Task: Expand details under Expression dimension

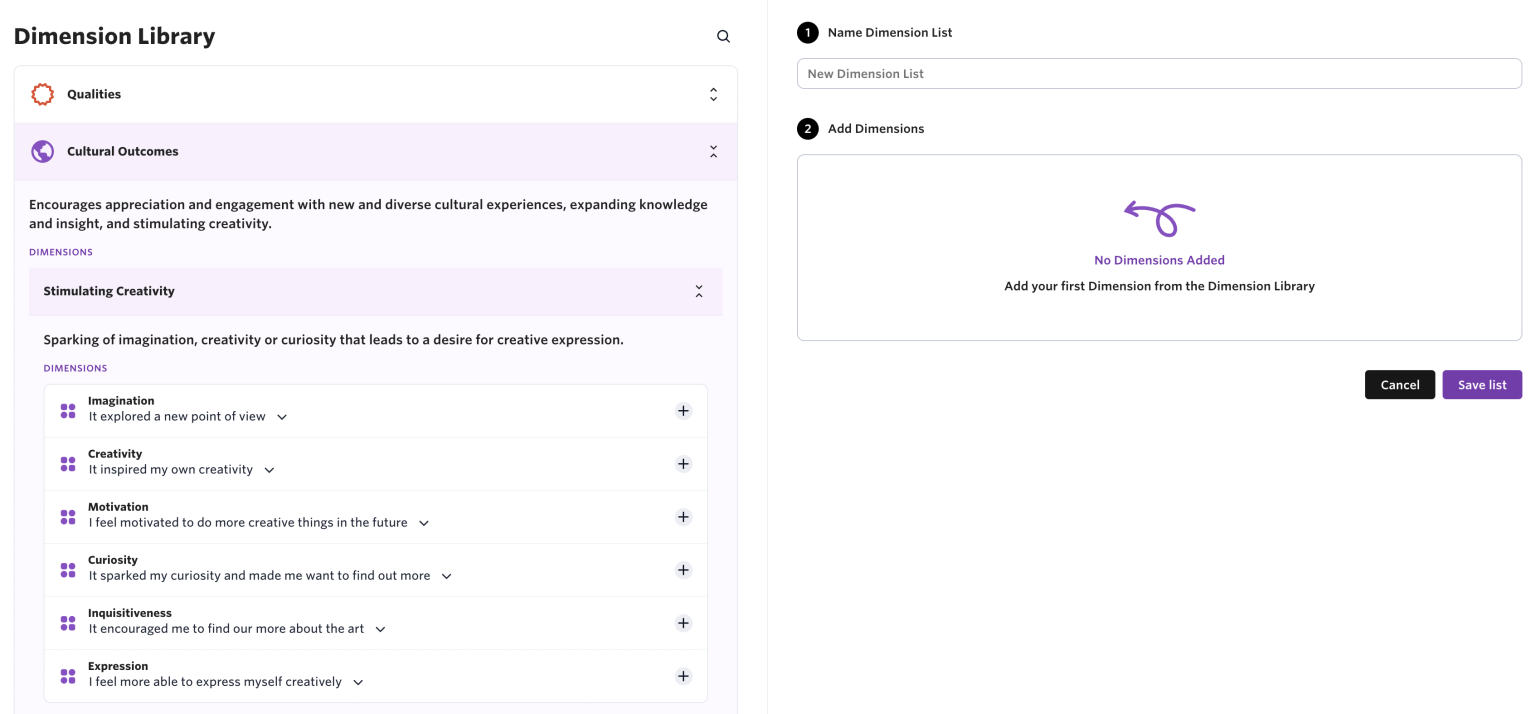Action: tap(357, 681)
